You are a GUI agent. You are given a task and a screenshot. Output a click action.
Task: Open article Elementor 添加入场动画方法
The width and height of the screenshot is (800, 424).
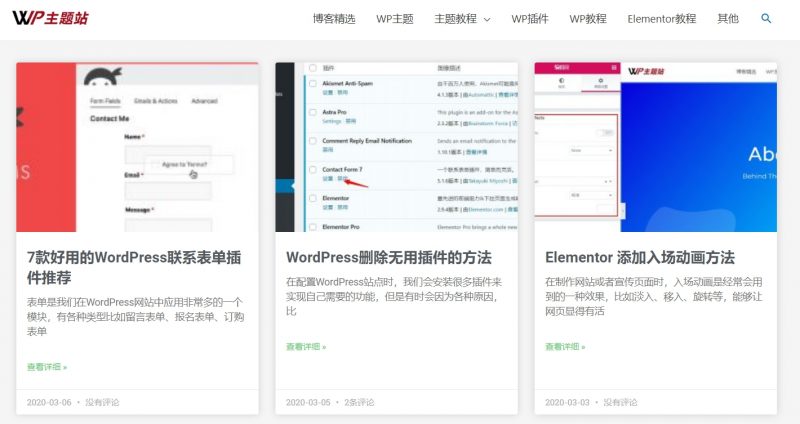click(x=640, y=257)
